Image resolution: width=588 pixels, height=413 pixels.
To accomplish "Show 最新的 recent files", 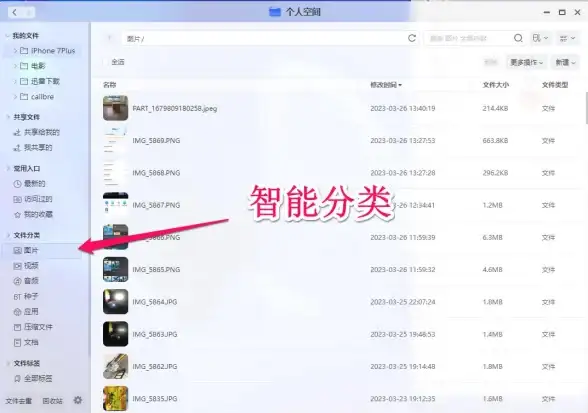I will point(29,183).
